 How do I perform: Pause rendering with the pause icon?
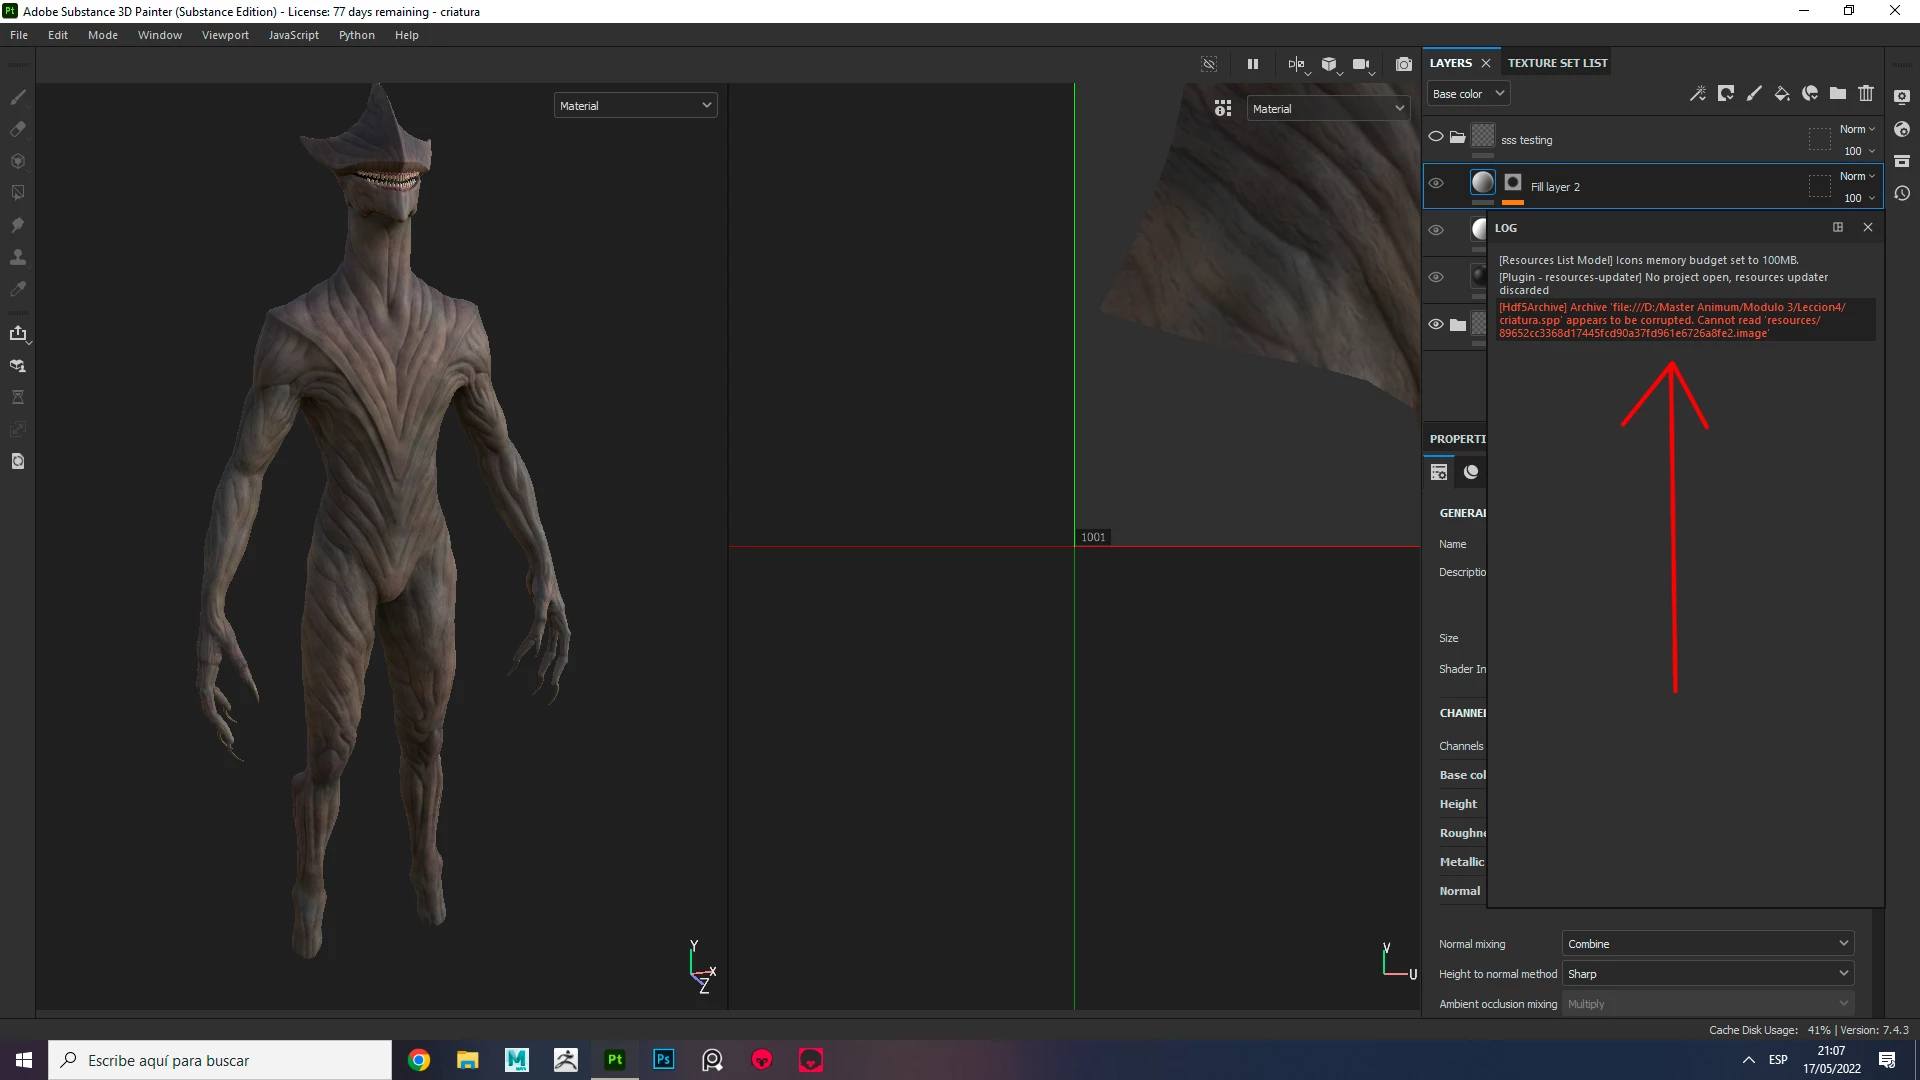(x=1253, y=64)
